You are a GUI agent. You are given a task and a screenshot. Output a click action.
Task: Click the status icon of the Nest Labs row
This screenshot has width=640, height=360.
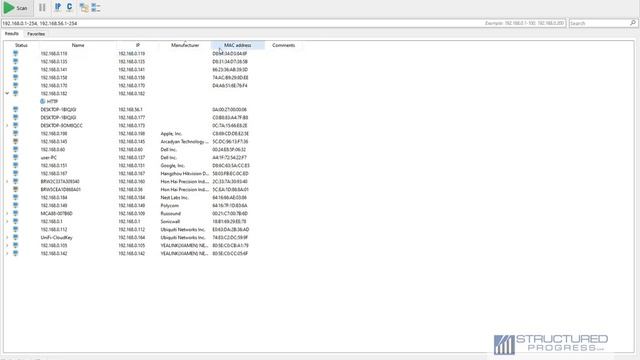click(16, 198)
